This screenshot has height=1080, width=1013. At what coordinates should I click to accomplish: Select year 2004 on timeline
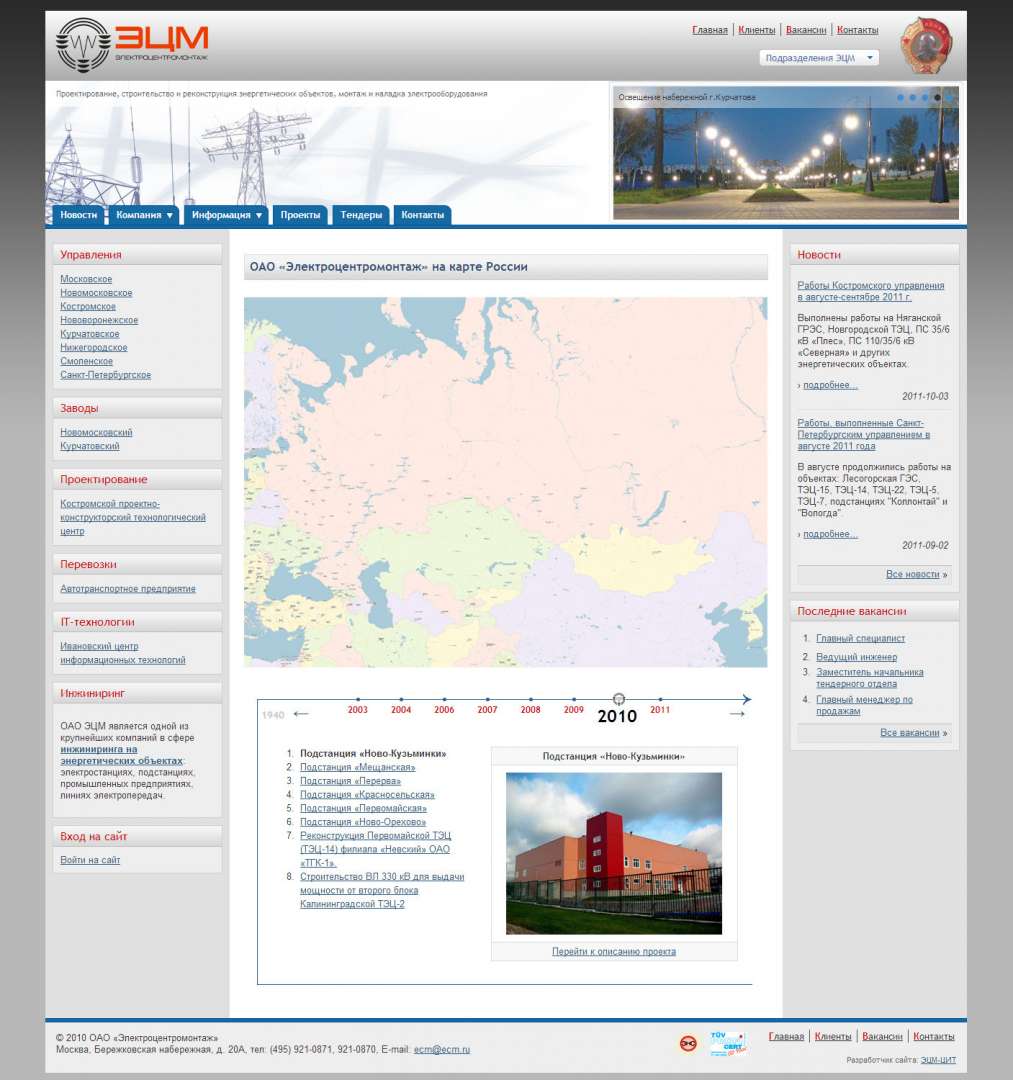[x=401, y=709]
